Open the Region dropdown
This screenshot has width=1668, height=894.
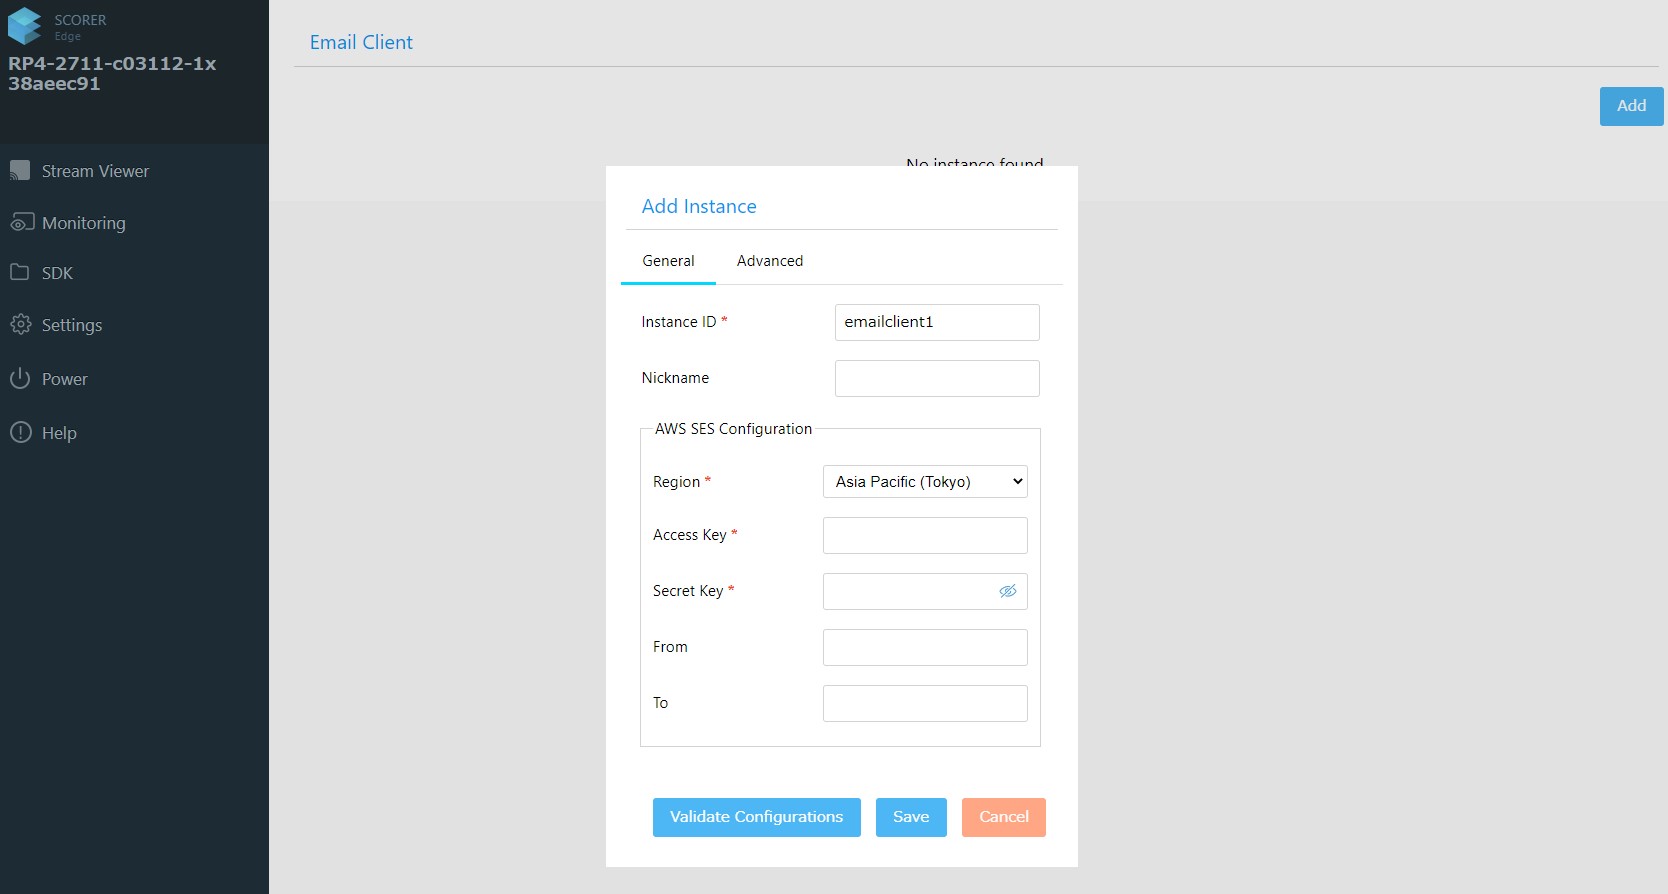click(x=925, y=482)
